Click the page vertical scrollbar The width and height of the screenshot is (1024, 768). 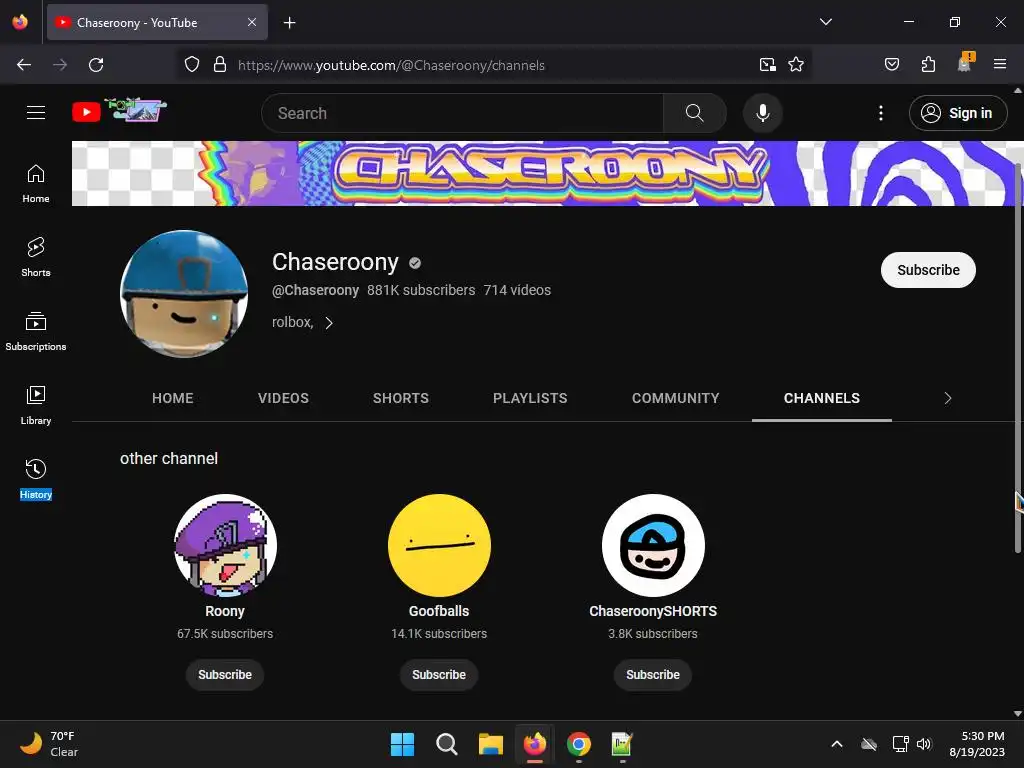[1017, 358]
